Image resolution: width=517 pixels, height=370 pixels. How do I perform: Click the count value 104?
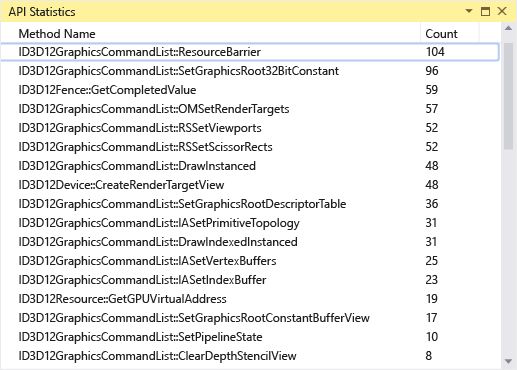click(x=435, y=52)
